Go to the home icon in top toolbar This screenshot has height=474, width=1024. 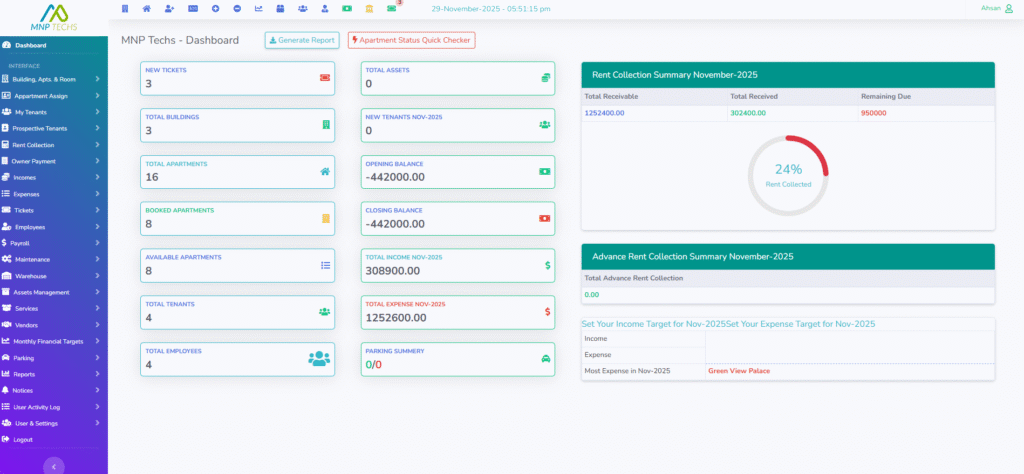[147, 8]
